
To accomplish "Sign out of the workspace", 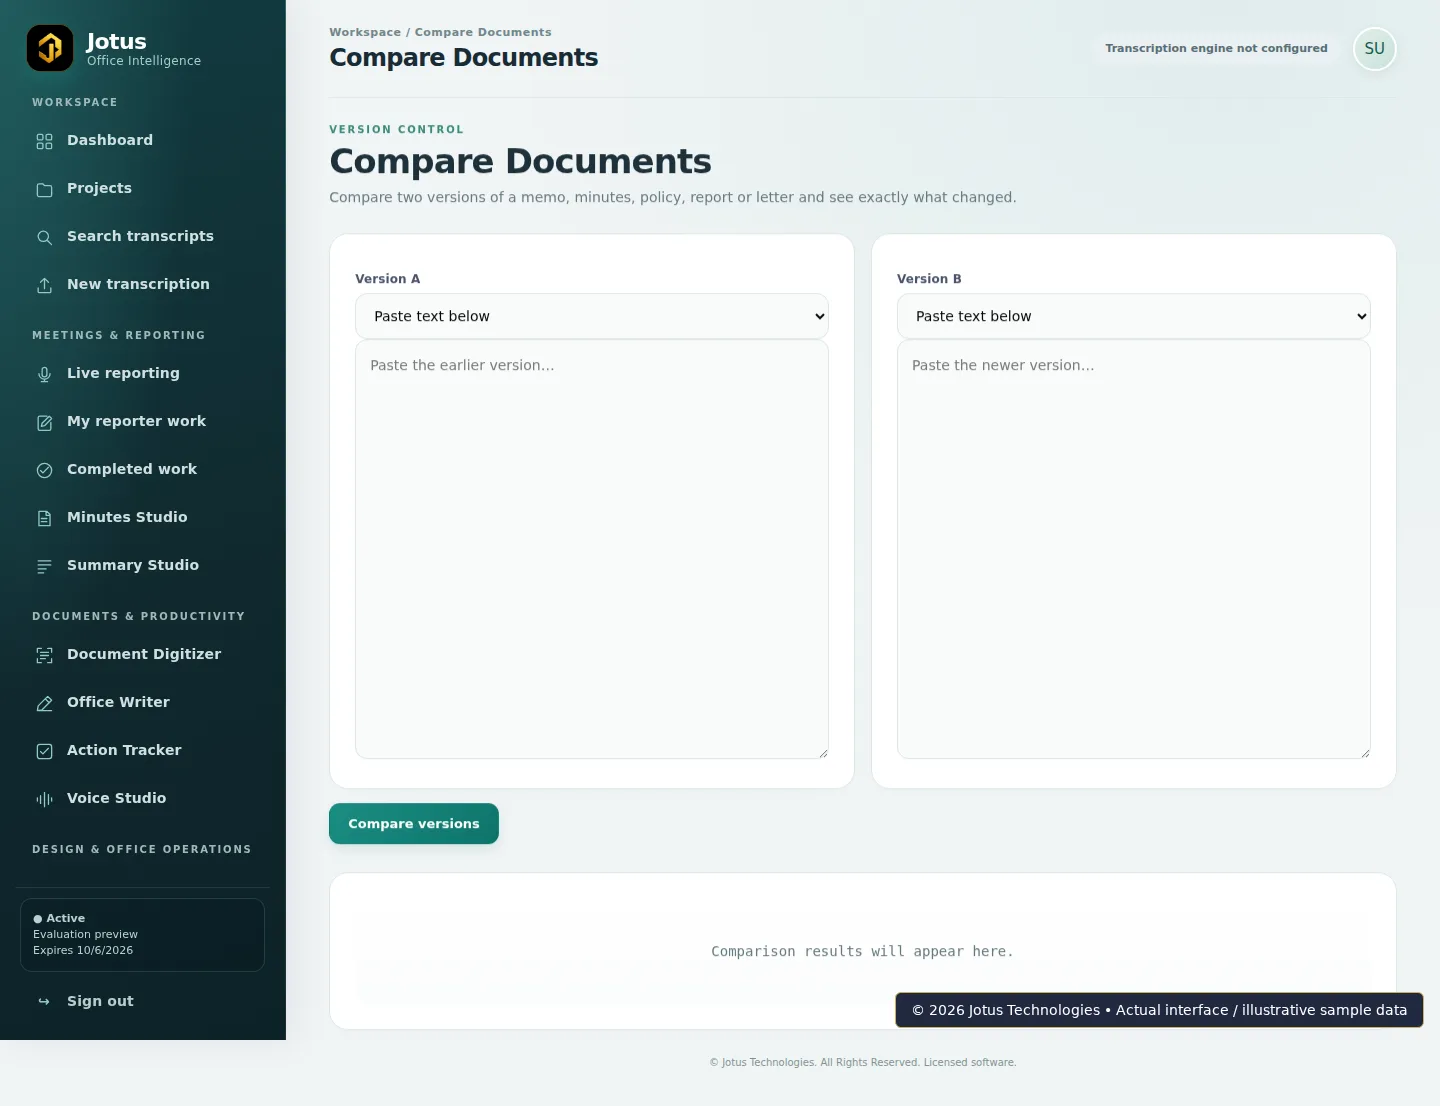I will (x=143, y=1001).
